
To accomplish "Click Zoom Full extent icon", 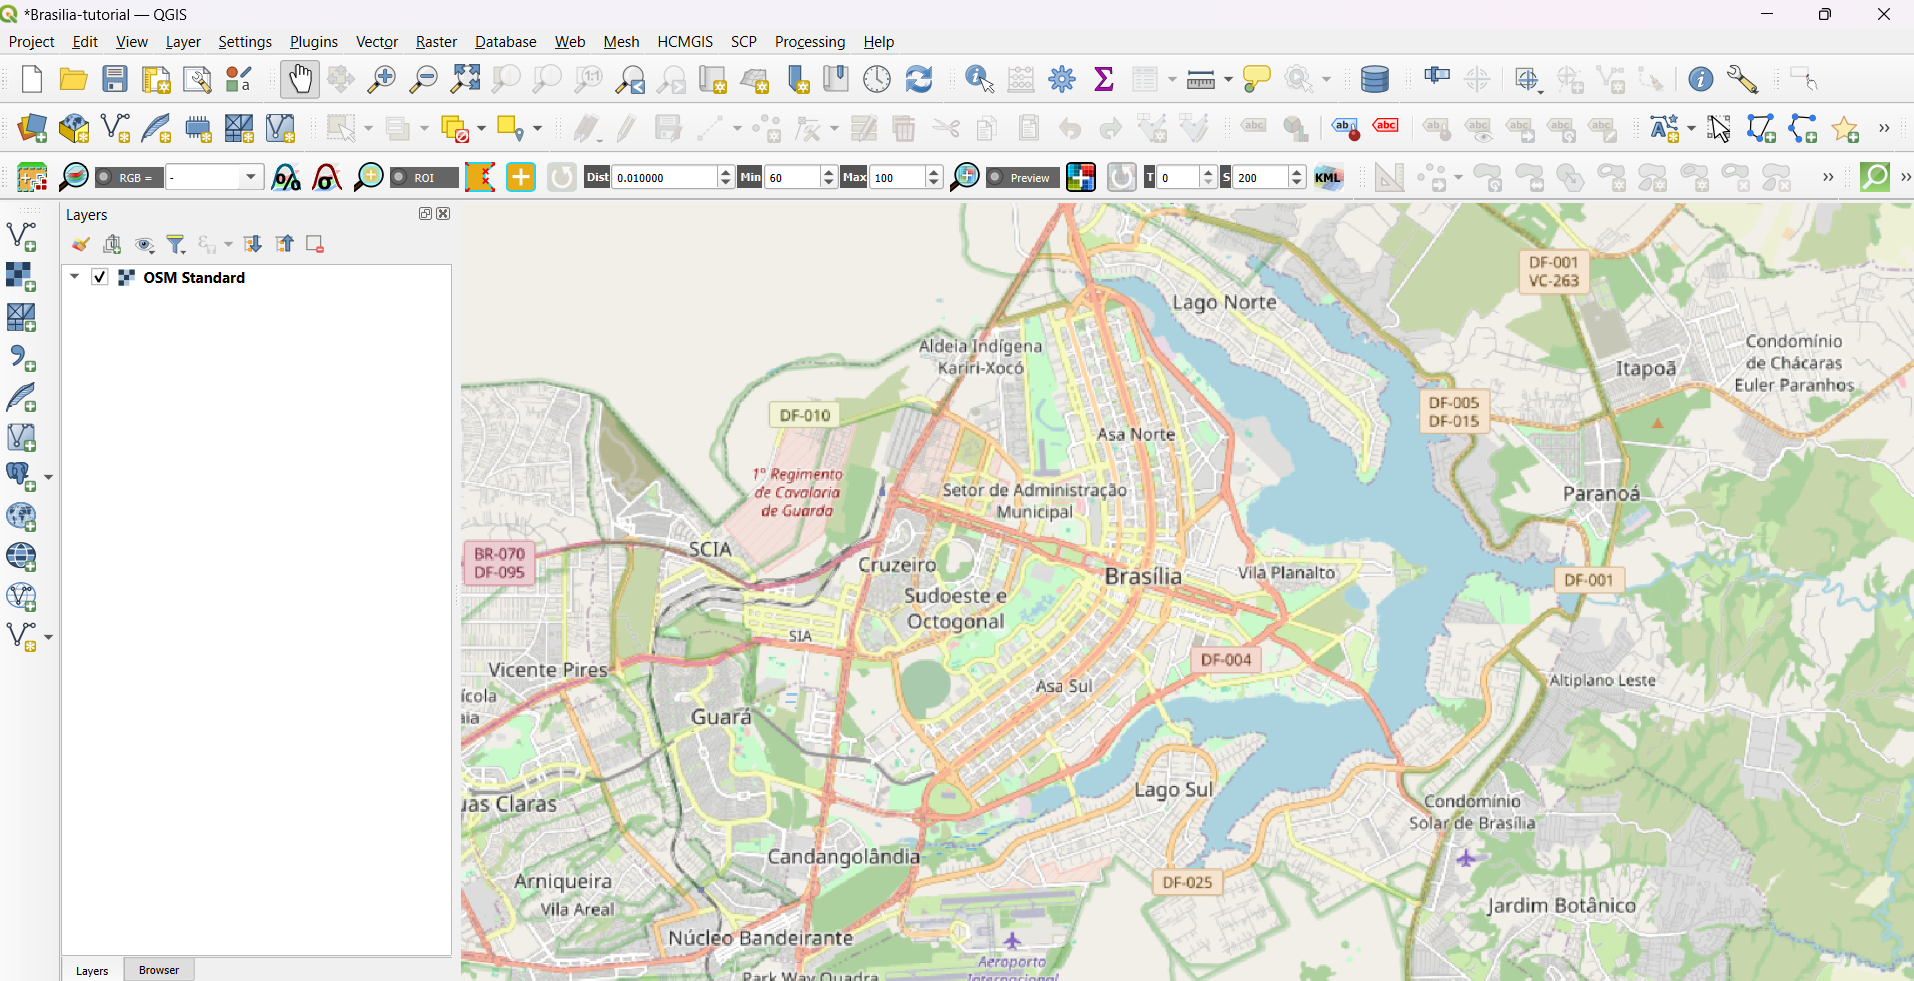I will (465, 79).
